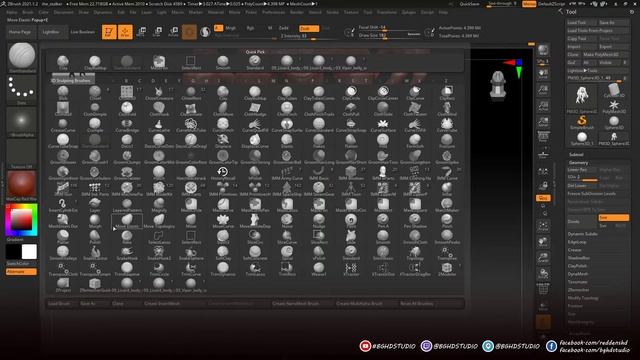The height and width of the screenshot is (360, 640).
Task: Open Live Boolean tab
Action: pyautogui.click(x=82, y=32)
